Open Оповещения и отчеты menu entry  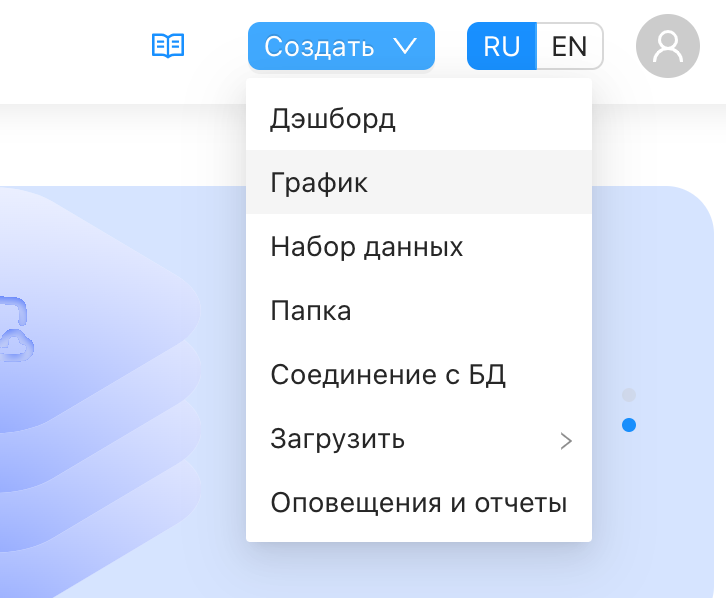tap(418, 503)
